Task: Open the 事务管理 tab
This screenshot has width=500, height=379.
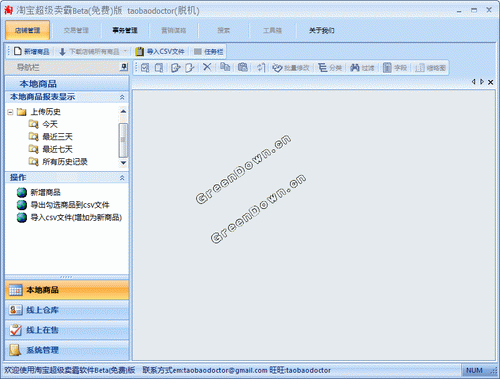Action: point(125,30)
